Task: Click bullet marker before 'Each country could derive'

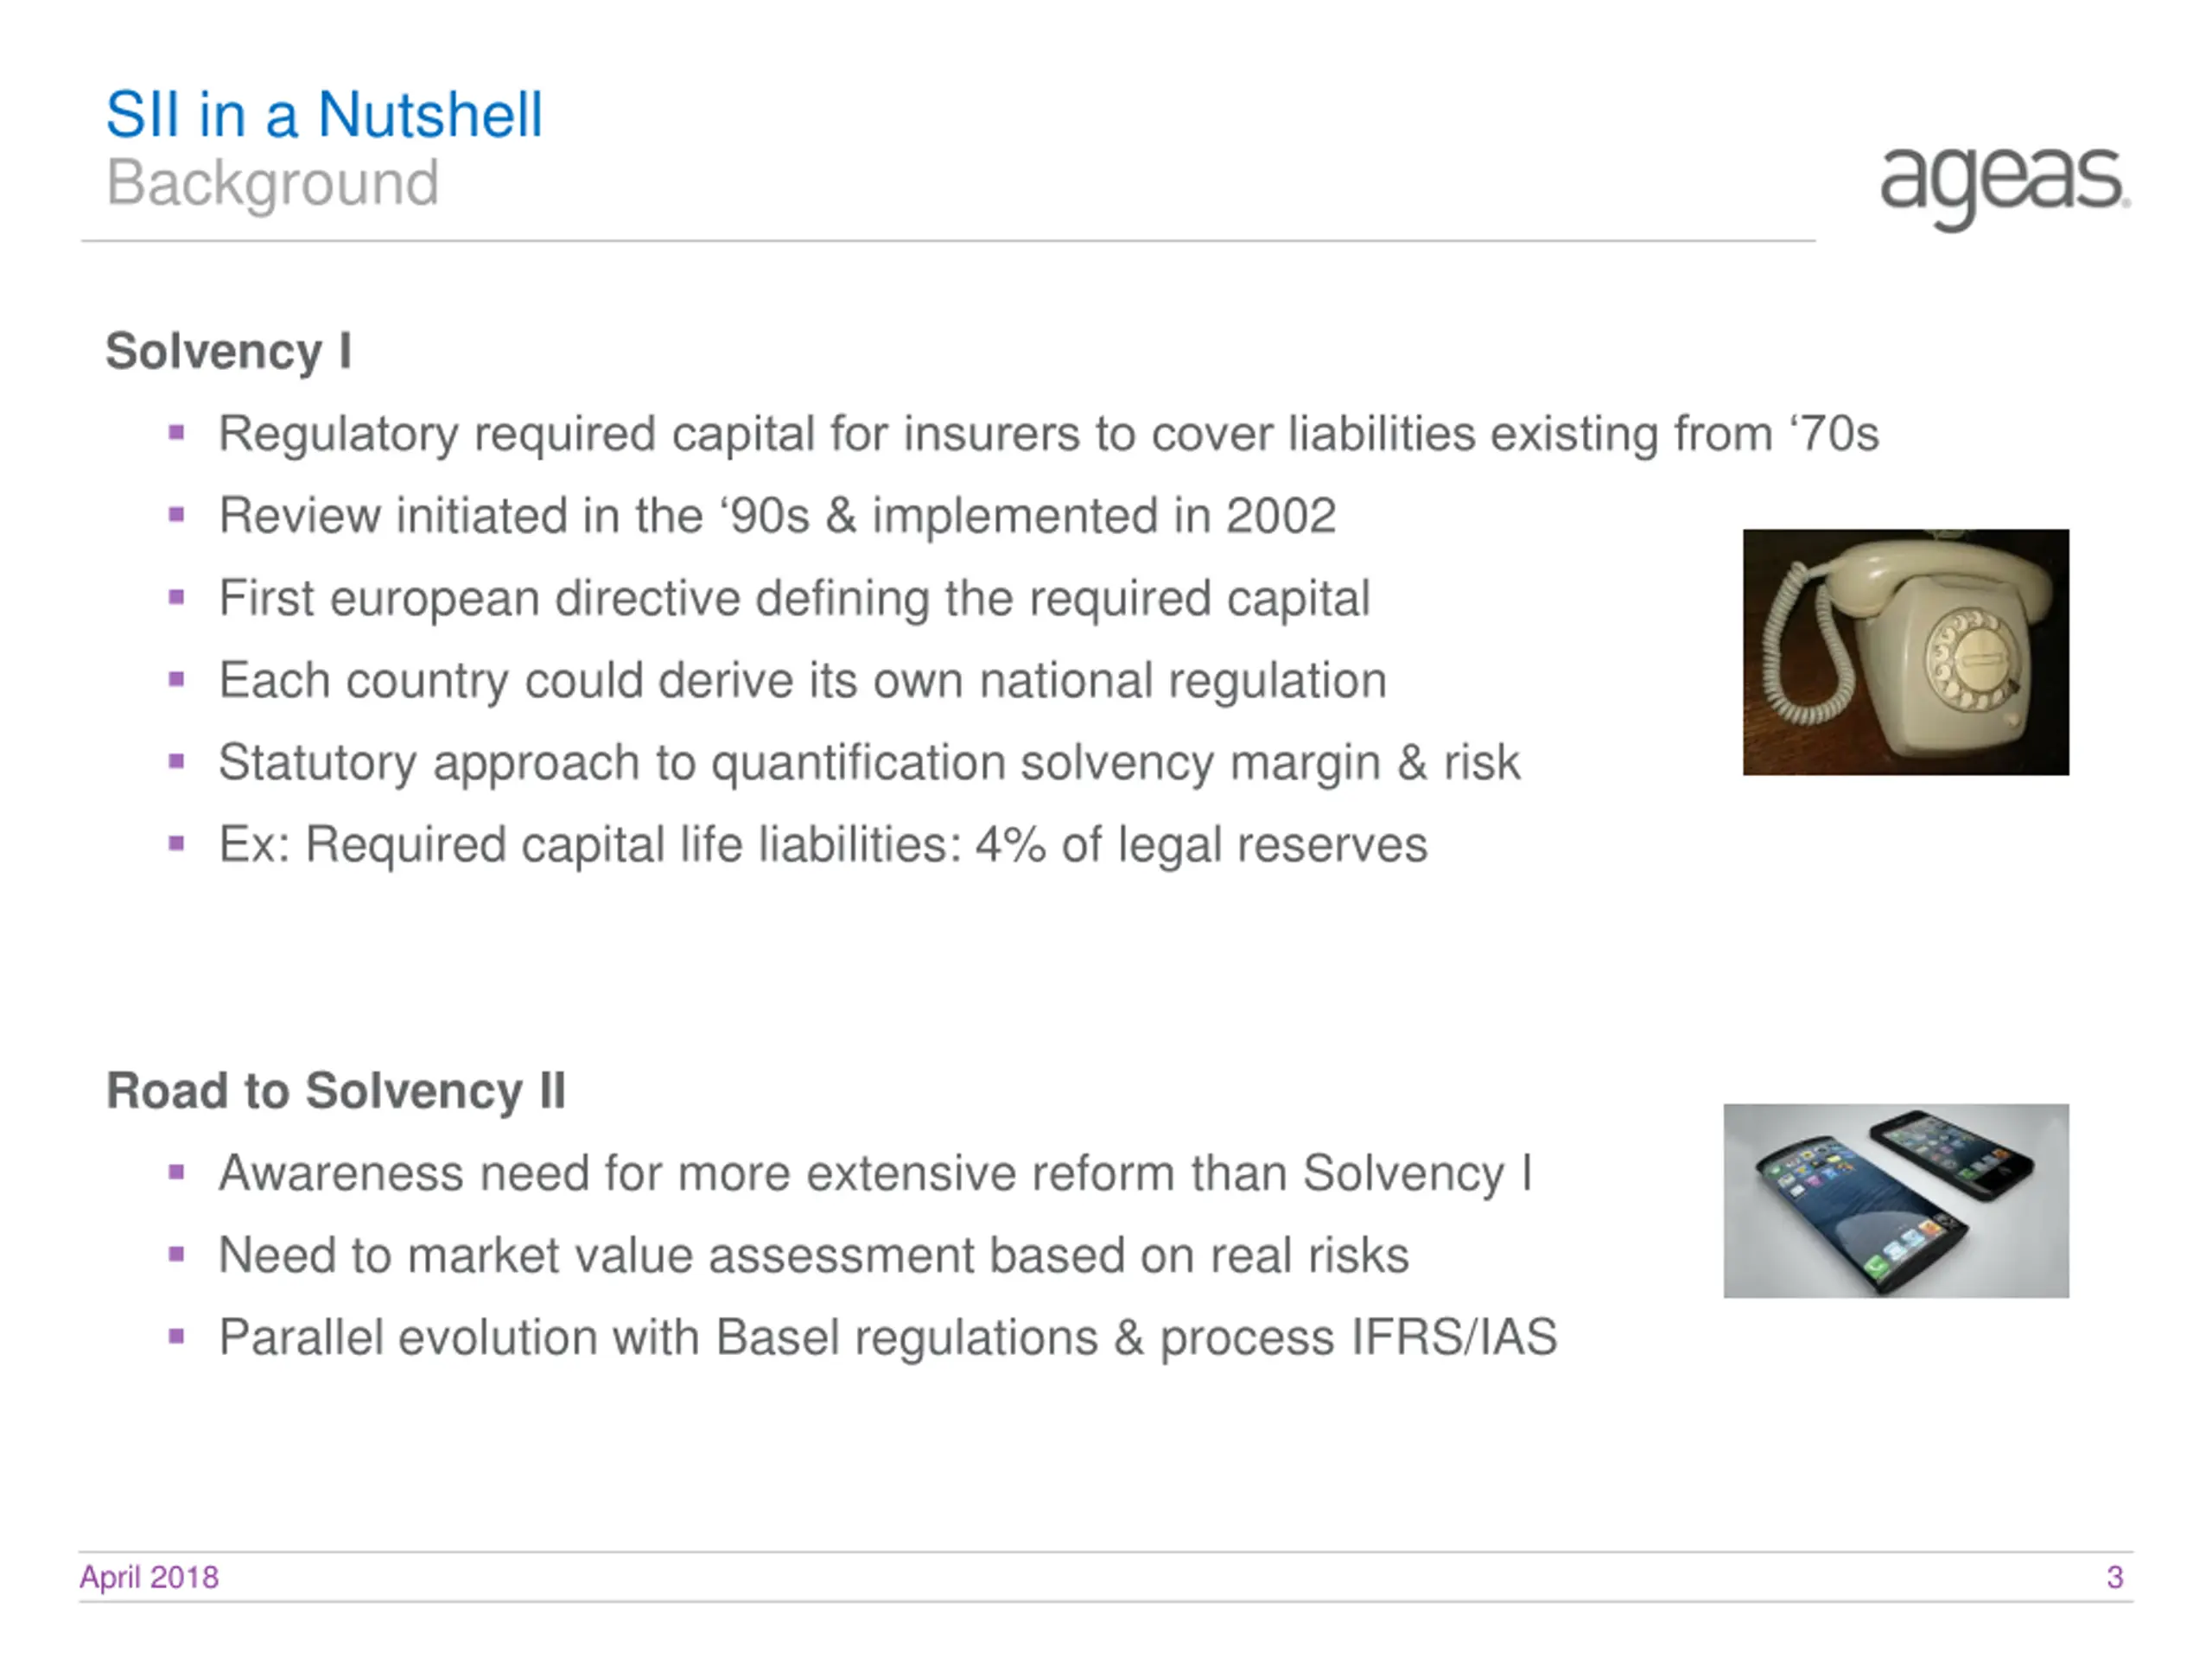Action: 177,680
